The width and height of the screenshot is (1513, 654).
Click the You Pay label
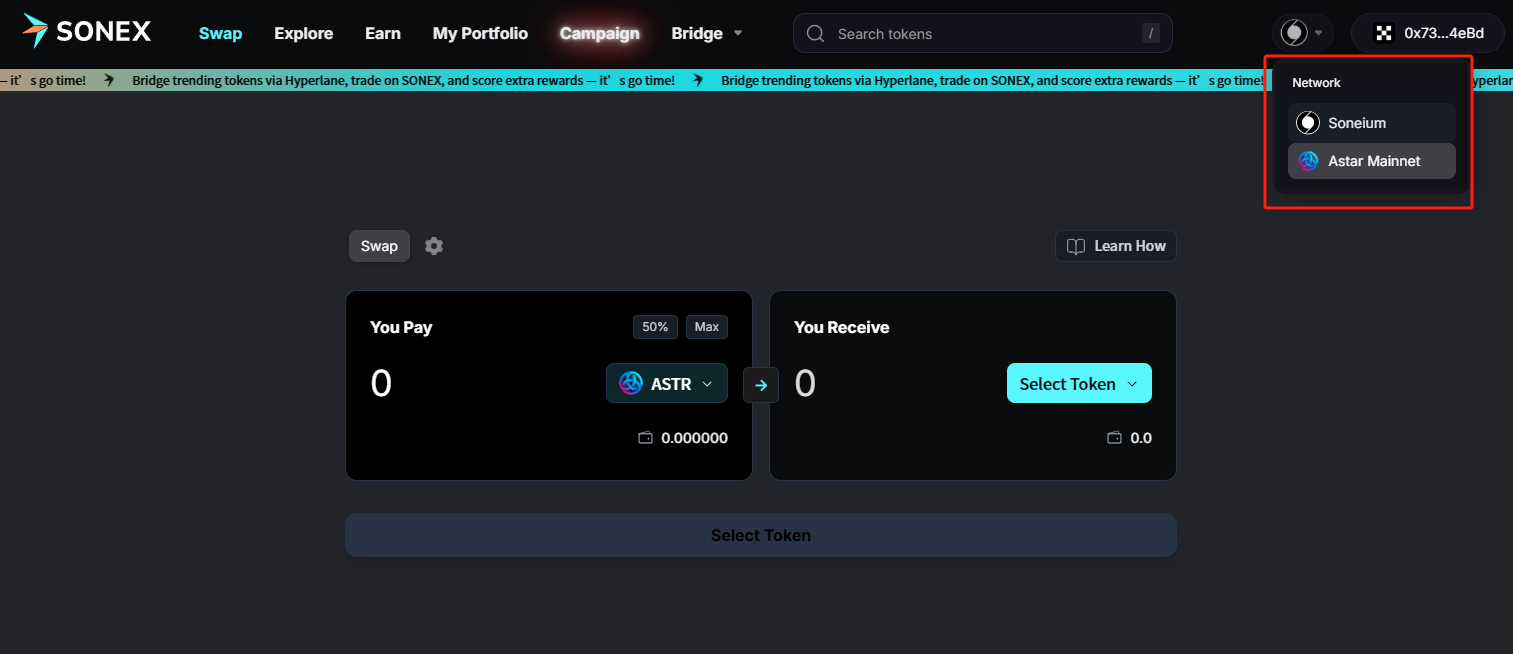pos(401,327)
